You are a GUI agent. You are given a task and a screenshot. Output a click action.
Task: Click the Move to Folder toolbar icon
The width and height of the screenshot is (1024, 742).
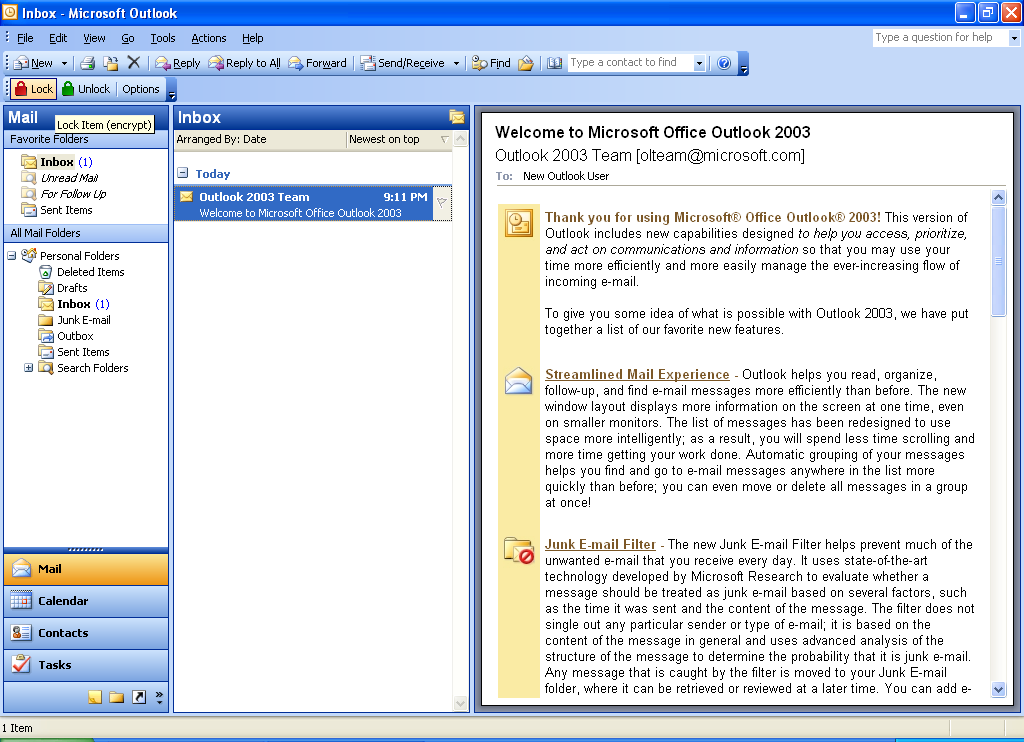pyautogui.click(x=111, y=63)
